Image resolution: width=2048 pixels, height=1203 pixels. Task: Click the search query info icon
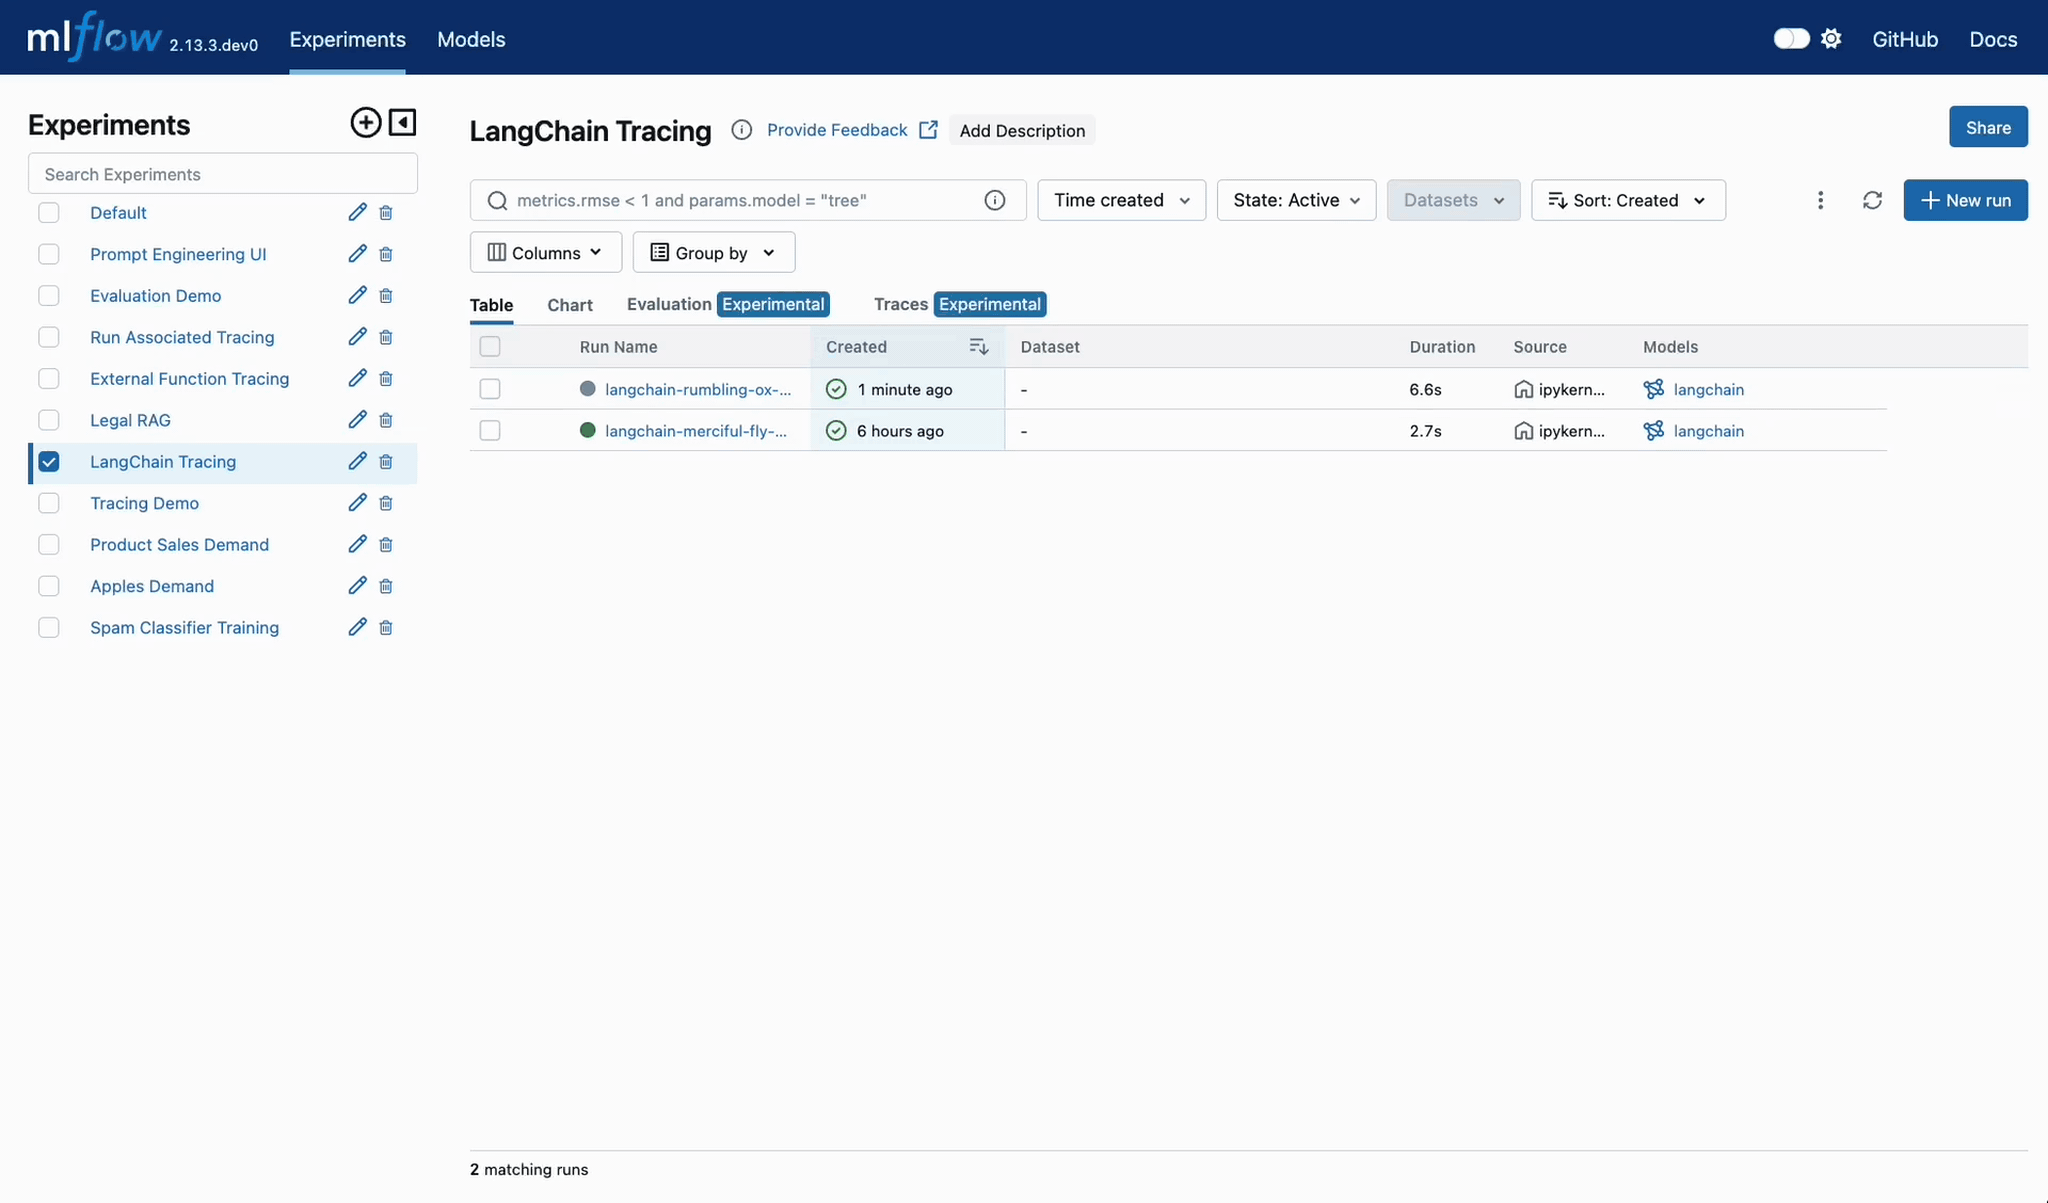(x=995, y=200)
